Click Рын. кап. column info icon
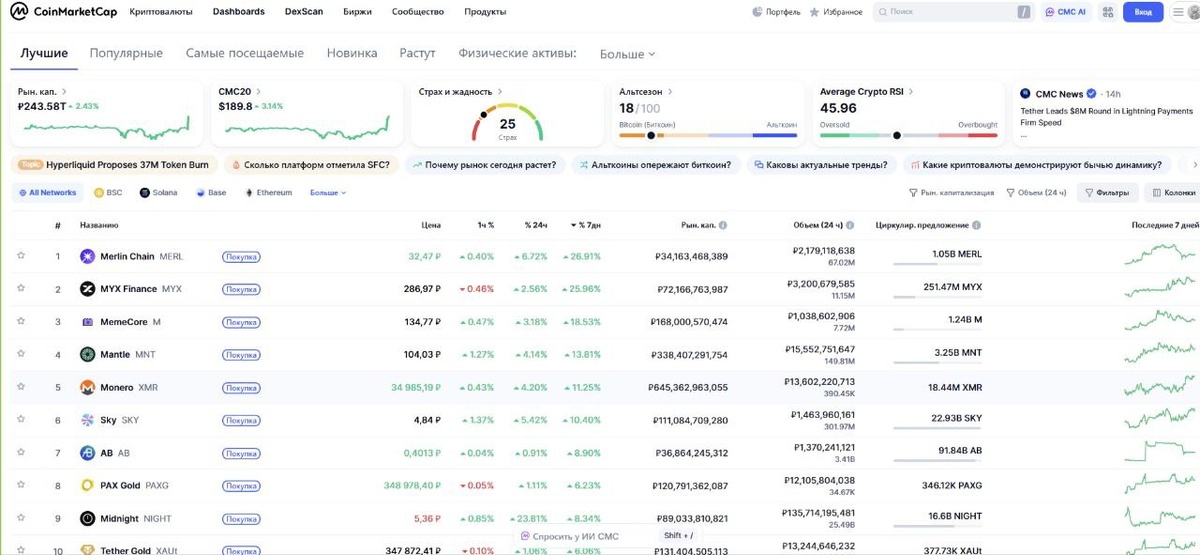The height and width of the screenshot is (555, 1200). (x=723, y=225)
